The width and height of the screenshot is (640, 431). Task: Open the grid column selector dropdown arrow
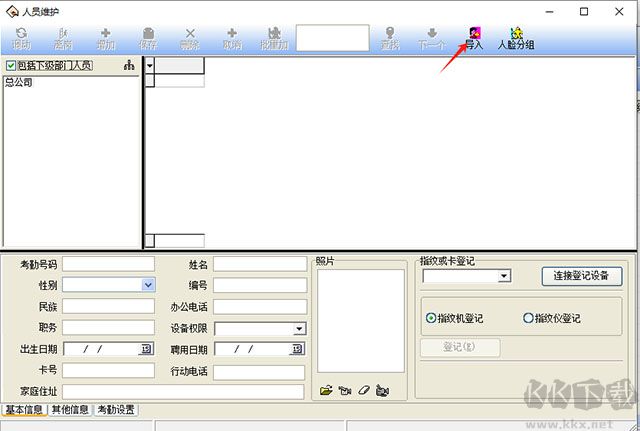(150, 66)
